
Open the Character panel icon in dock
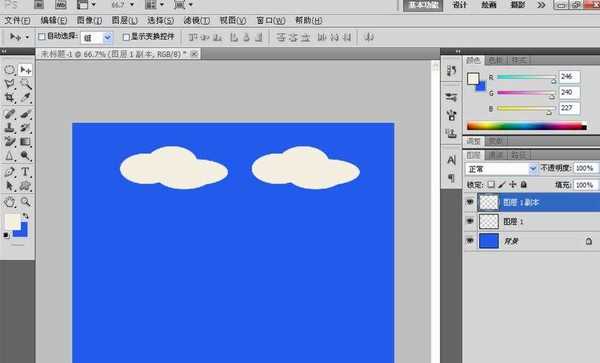pos(452,160)
